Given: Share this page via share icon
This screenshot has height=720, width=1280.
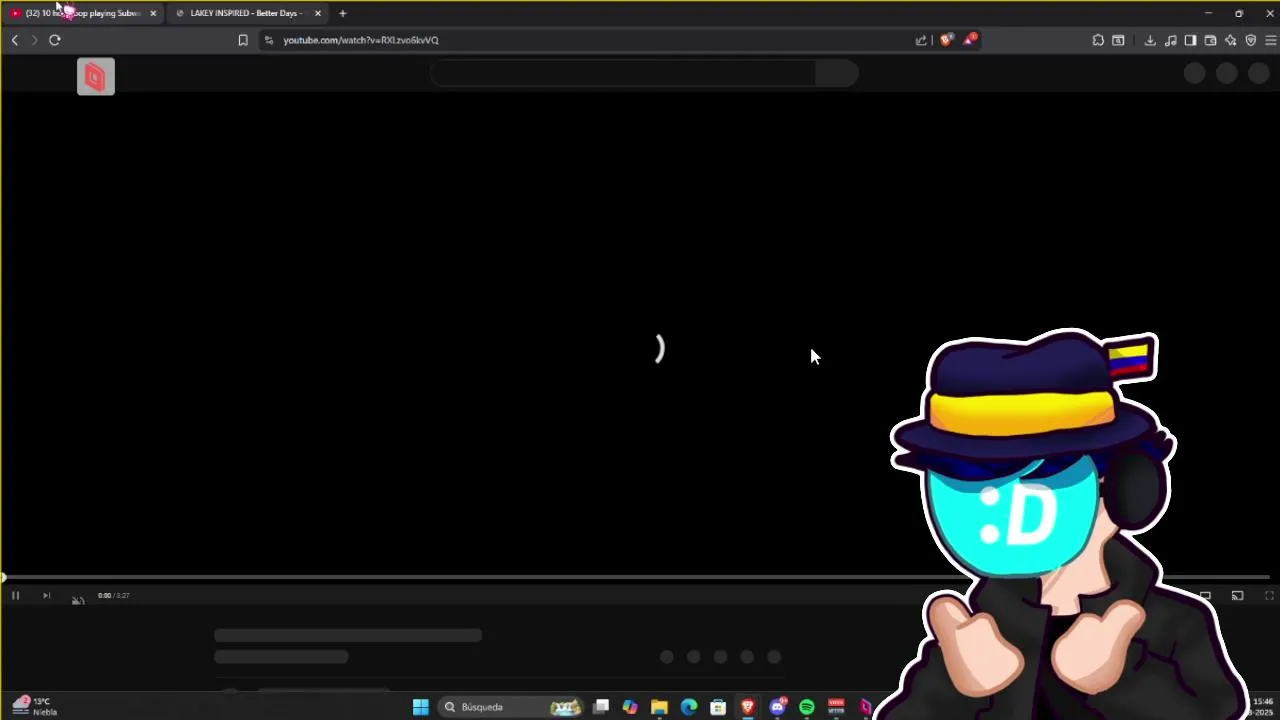Looking at the screenshot, I should click(921, 40).
